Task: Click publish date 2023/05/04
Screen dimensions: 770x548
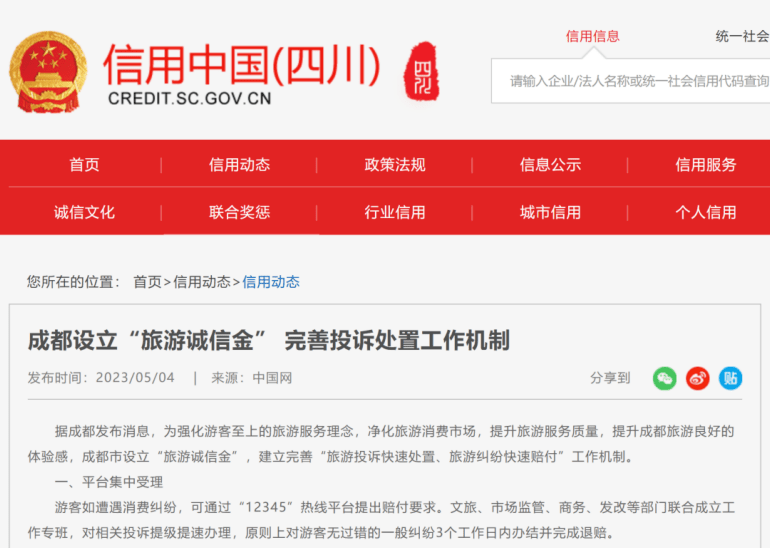Action: coord(135,378)
